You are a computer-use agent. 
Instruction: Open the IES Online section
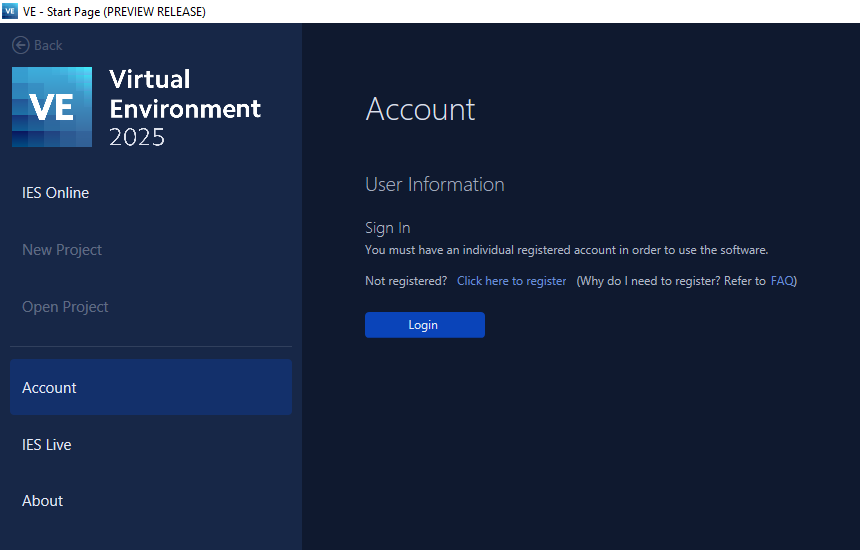click(56, 193)
